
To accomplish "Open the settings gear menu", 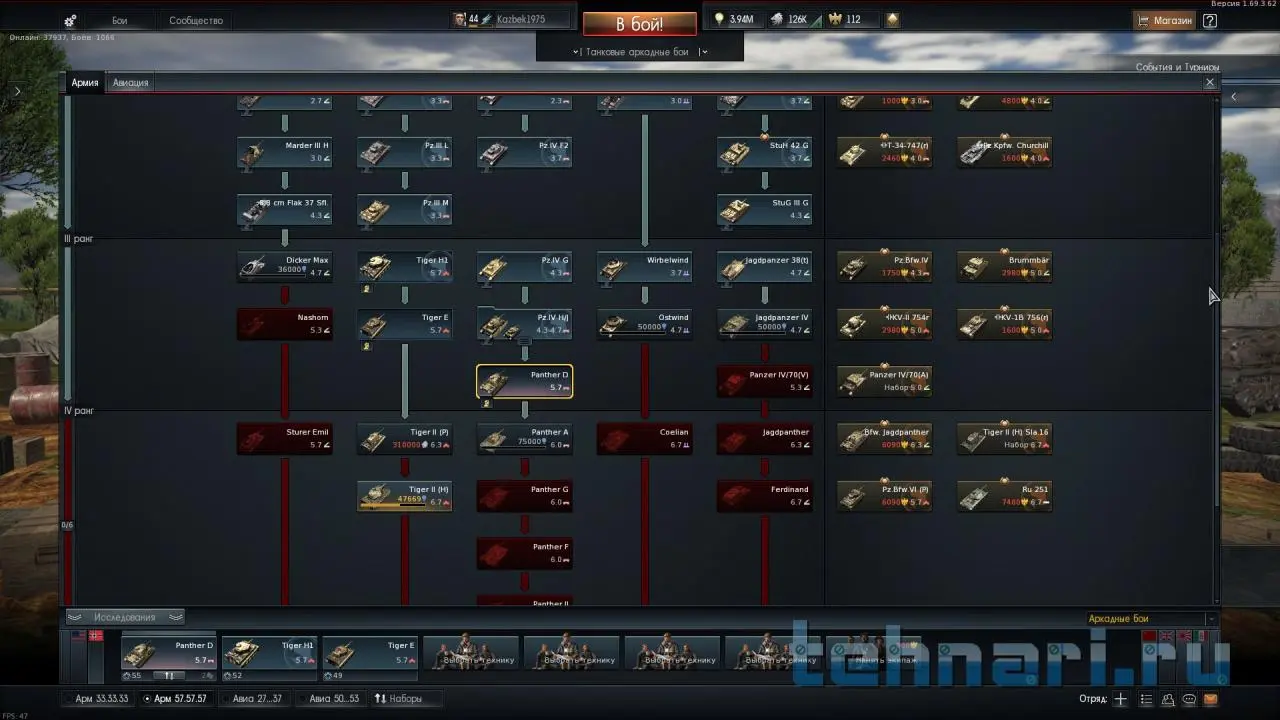I will (70, 20).
